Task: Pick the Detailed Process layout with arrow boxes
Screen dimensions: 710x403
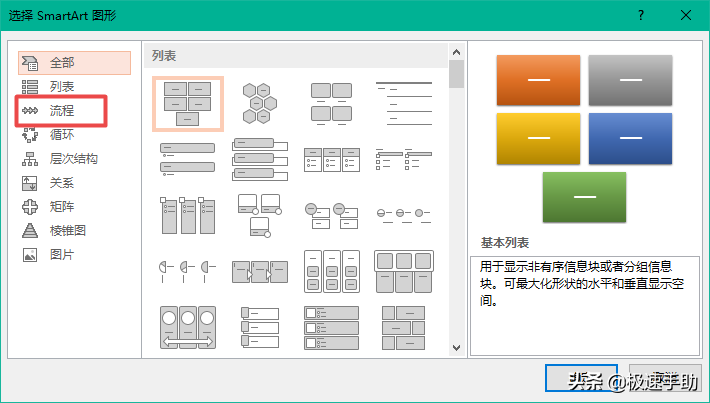Action: tap(259, 272)
